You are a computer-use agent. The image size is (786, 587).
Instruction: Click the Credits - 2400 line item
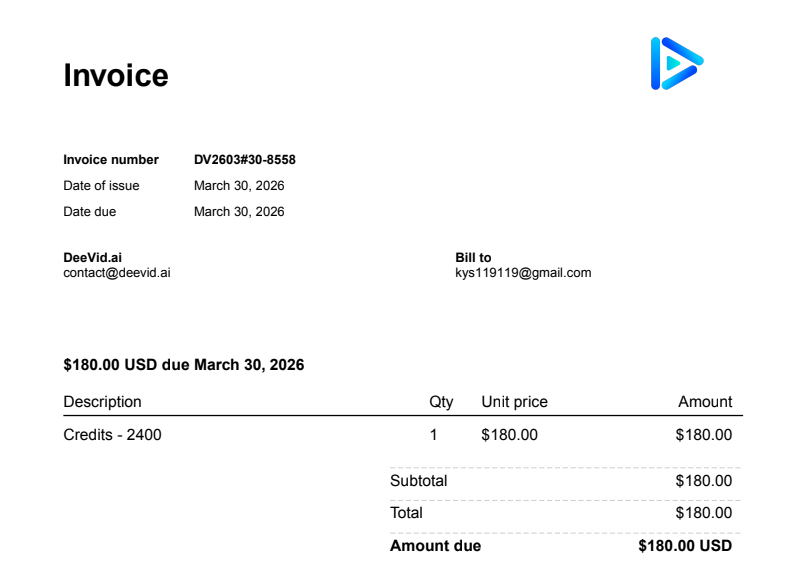[x=112, y=435]
